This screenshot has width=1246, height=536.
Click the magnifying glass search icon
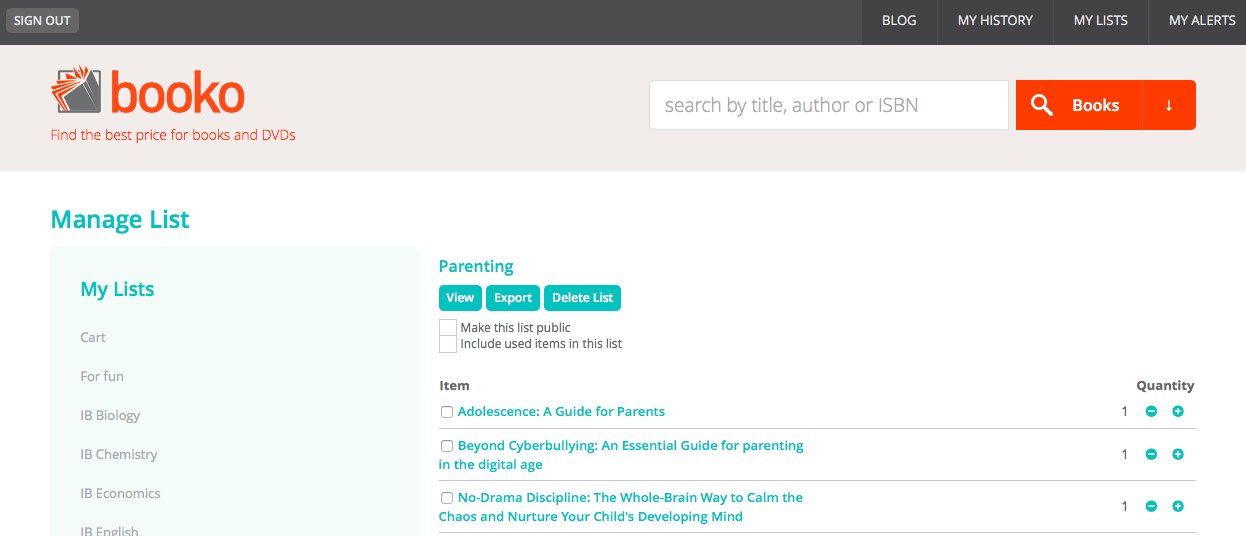(x=1042, y=105)
